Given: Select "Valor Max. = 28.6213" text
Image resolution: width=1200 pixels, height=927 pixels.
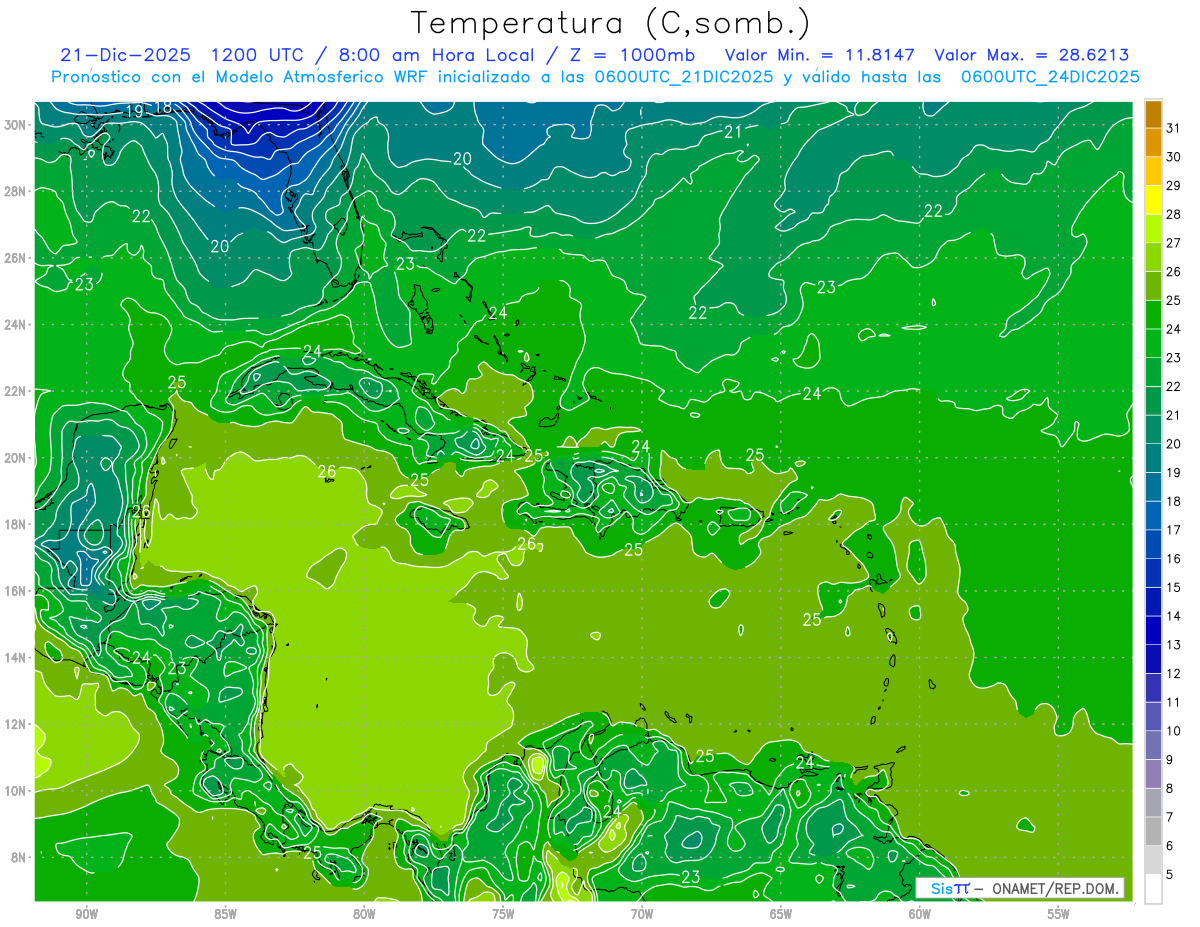Looking at the screenshot, I should (x=1031, y=55).
